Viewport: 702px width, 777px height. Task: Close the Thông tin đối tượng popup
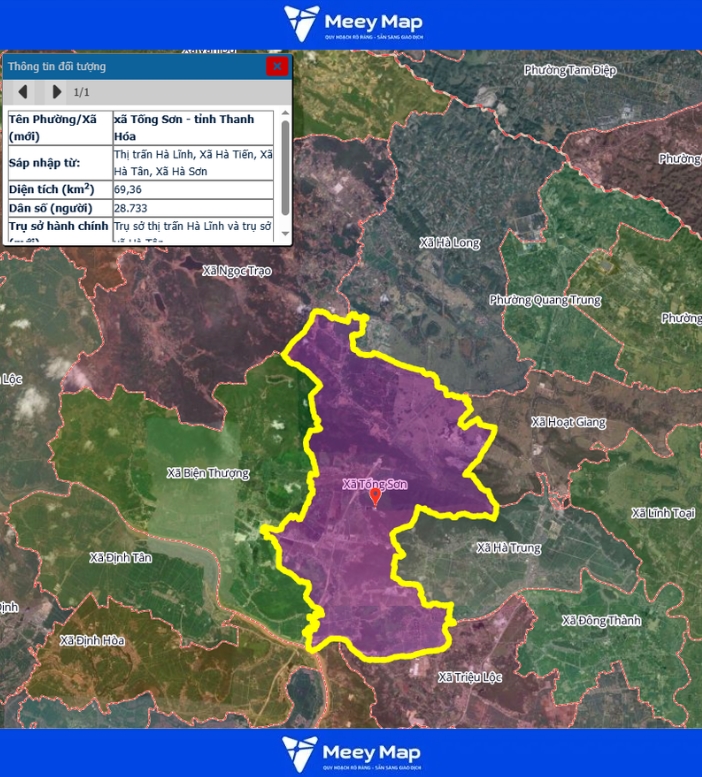click(x=277, y=66)
